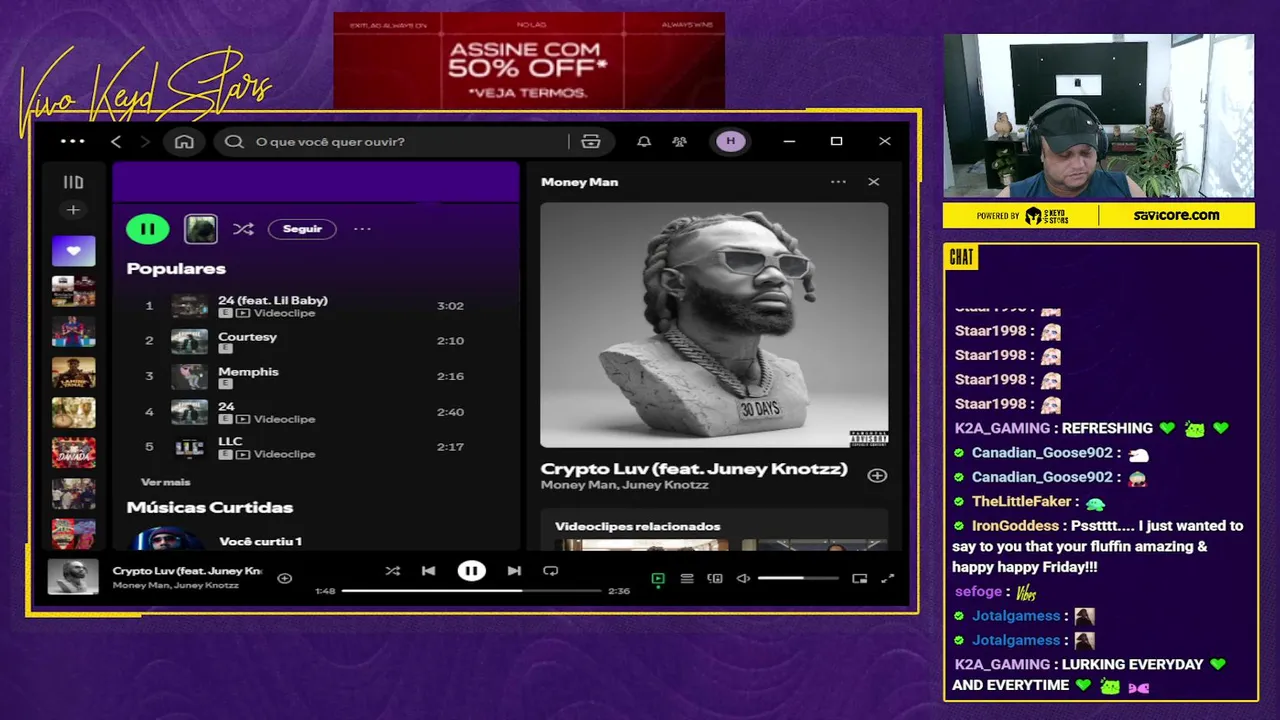Open 'Músicas Curtidas' section heading

[x=209, y=507]
